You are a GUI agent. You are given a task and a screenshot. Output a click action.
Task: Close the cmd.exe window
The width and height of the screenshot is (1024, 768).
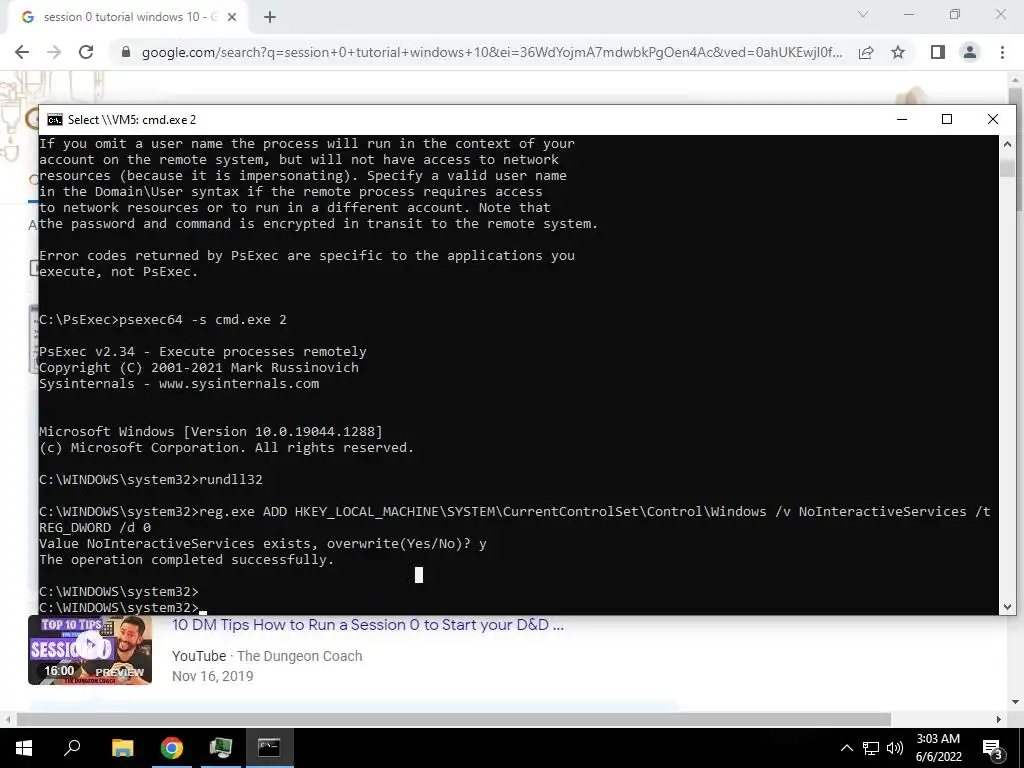click(x=993, y=120)
